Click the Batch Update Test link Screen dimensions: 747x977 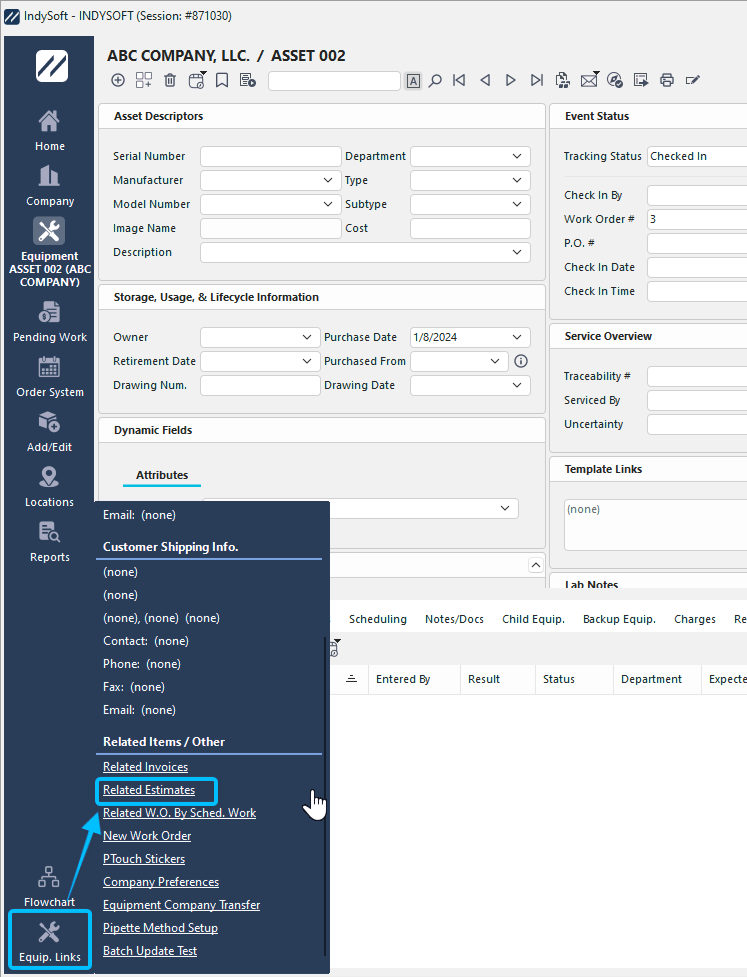(150, 951)
